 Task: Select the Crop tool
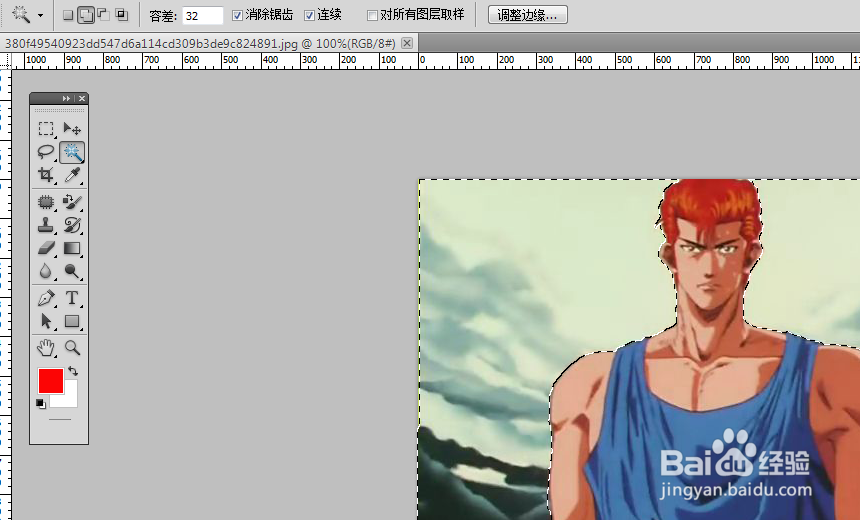[46, 175]
